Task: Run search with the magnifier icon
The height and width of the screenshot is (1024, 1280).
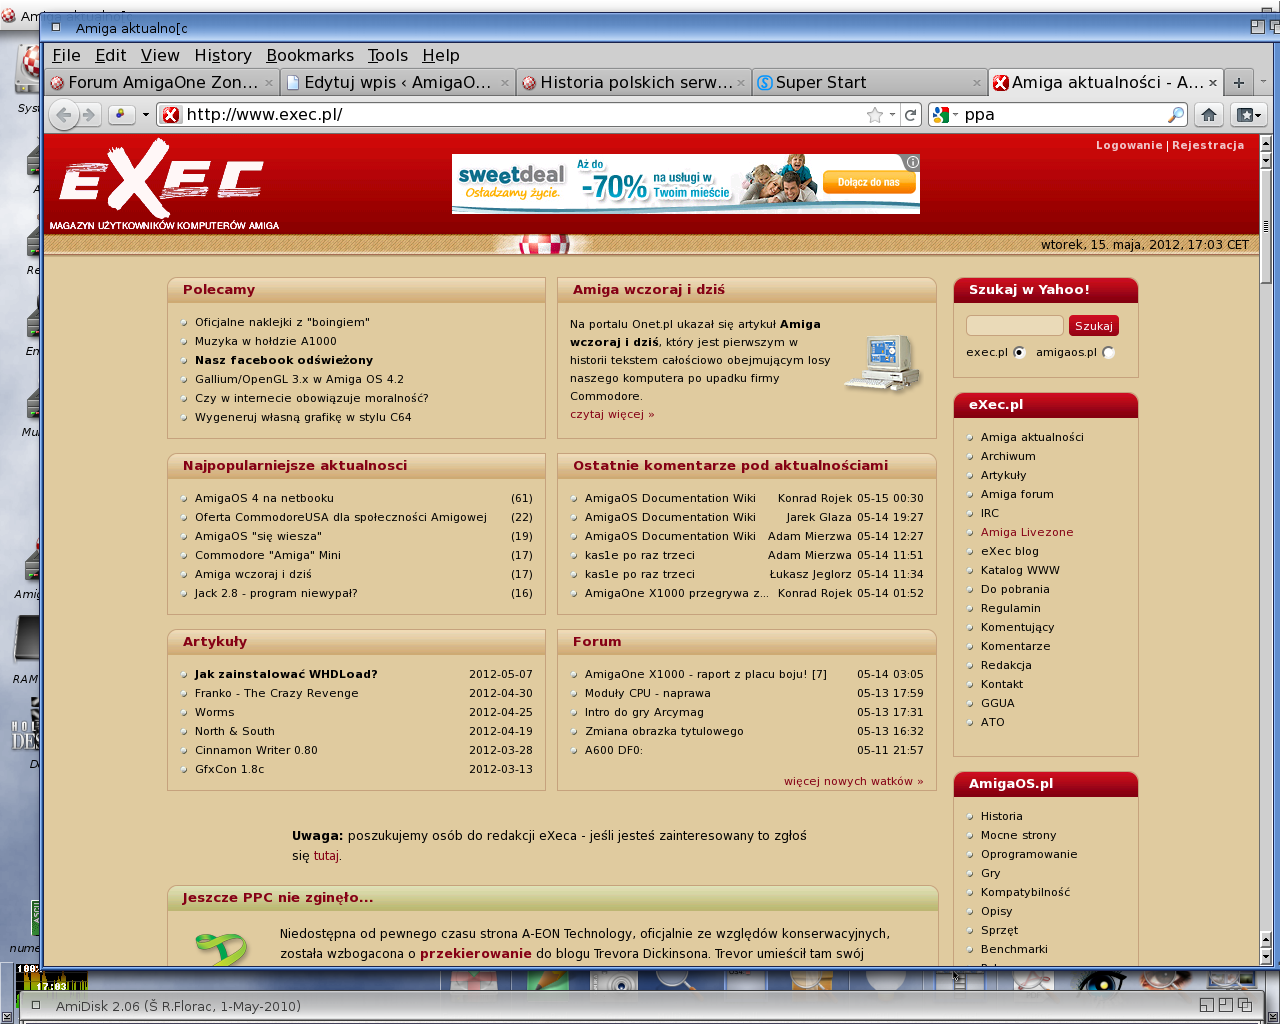Action: pyautogui.click(x=1176, y=115)
